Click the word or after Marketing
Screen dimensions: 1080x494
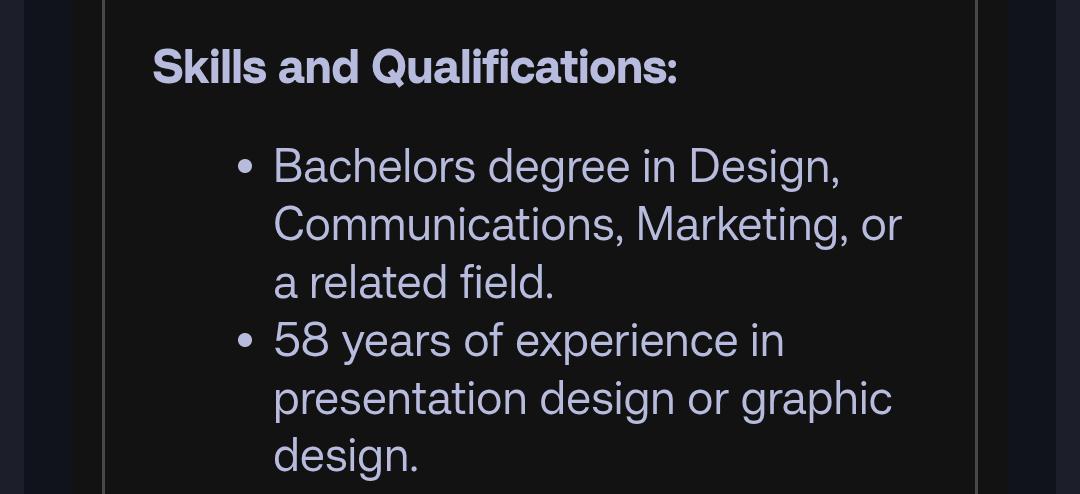tap(881, 226)
